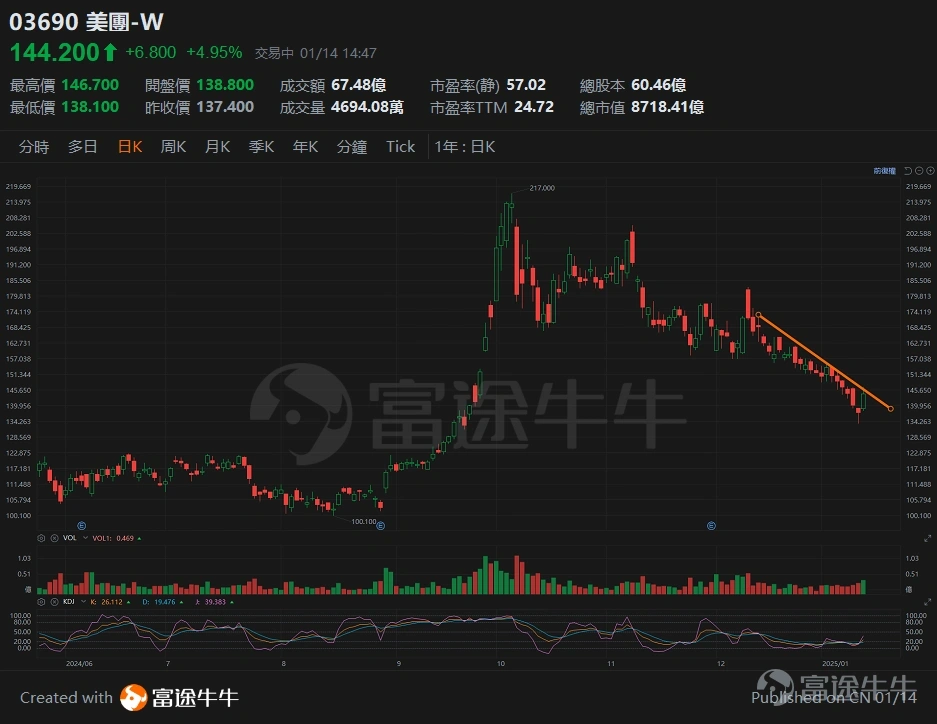Viewport: 937px width, 724px height.
Task: Click 最低價 value 138.100
Action: (x=90, y=107)
